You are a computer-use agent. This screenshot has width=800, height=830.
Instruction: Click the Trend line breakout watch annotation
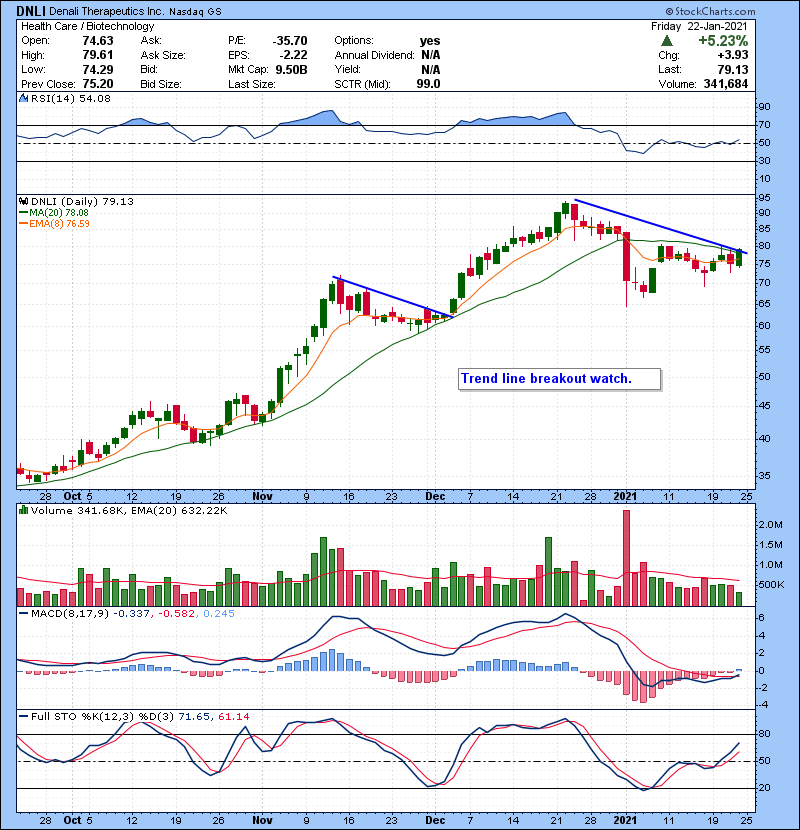coord(559,379)
